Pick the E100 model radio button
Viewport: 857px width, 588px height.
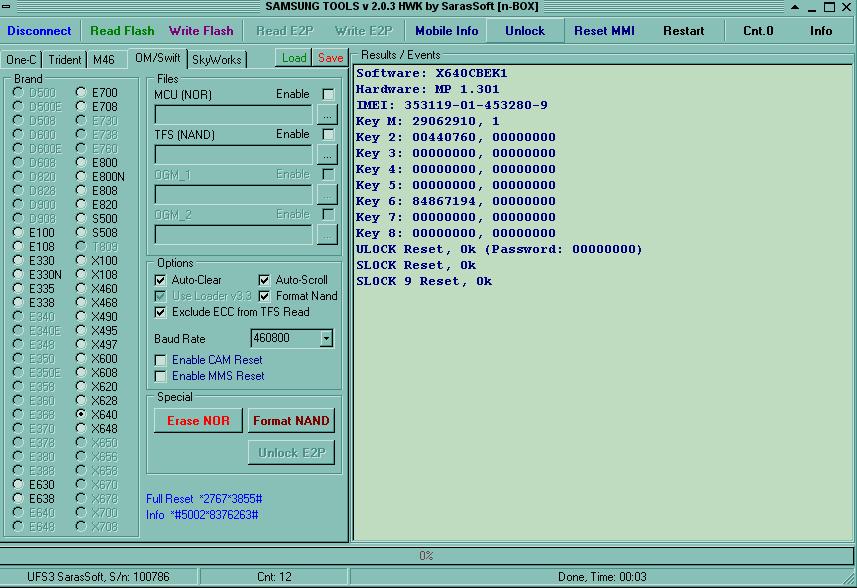[18, 232]
